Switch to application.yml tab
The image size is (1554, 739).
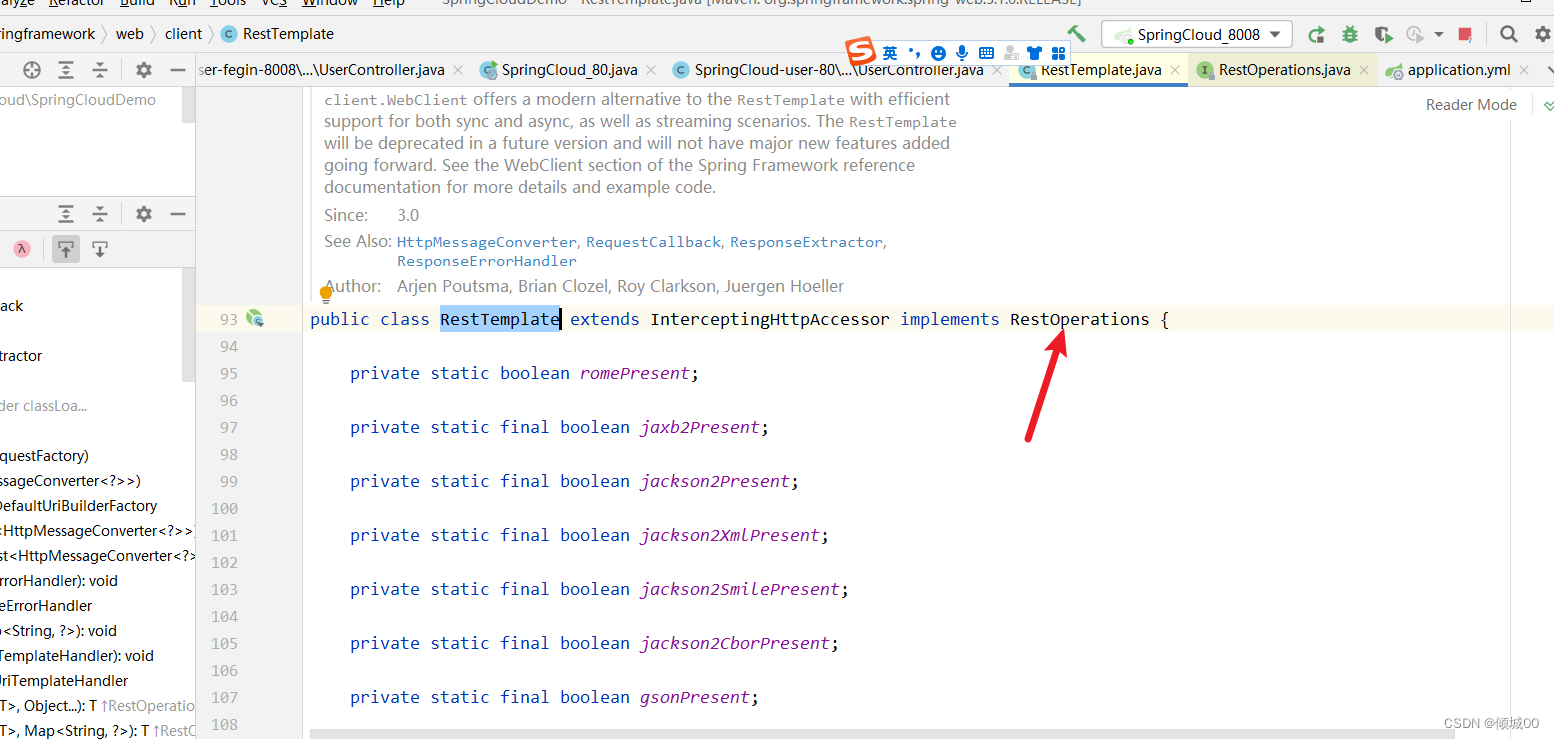pyautogui.click(x=1459, y=70)
